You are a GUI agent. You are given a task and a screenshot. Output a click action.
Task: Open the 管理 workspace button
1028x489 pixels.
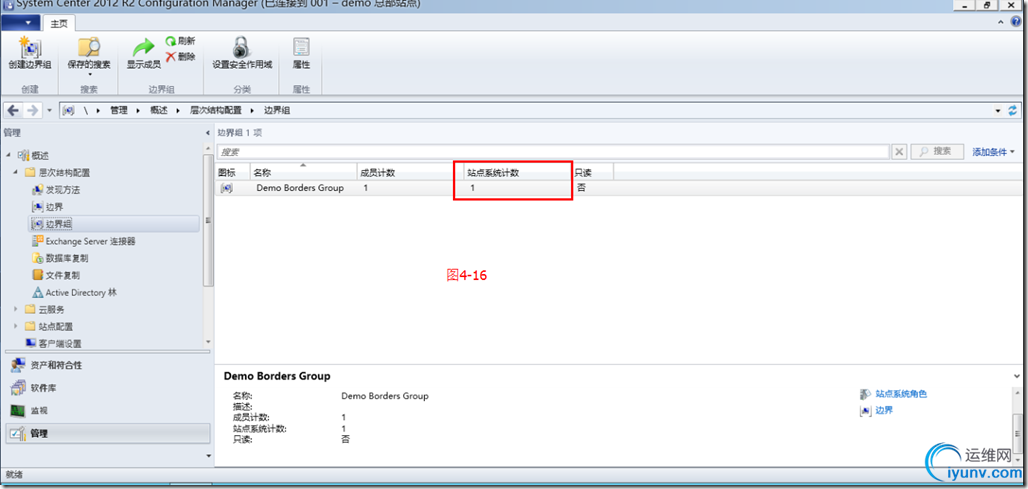coord(108,433)
